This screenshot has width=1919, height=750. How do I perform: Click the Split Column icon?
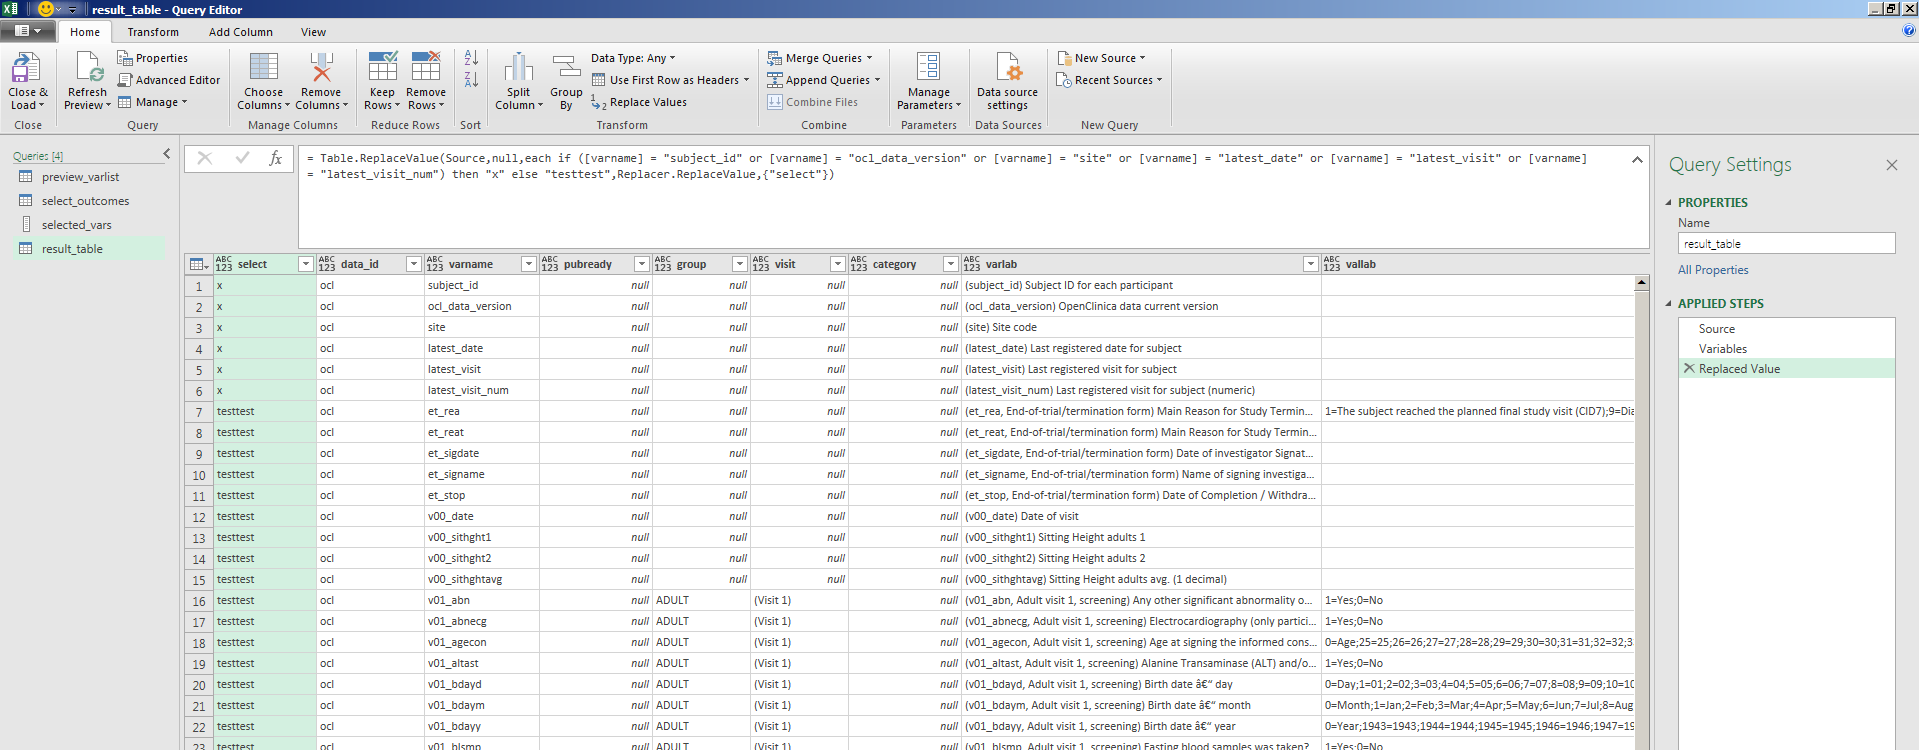click(518, 69)
